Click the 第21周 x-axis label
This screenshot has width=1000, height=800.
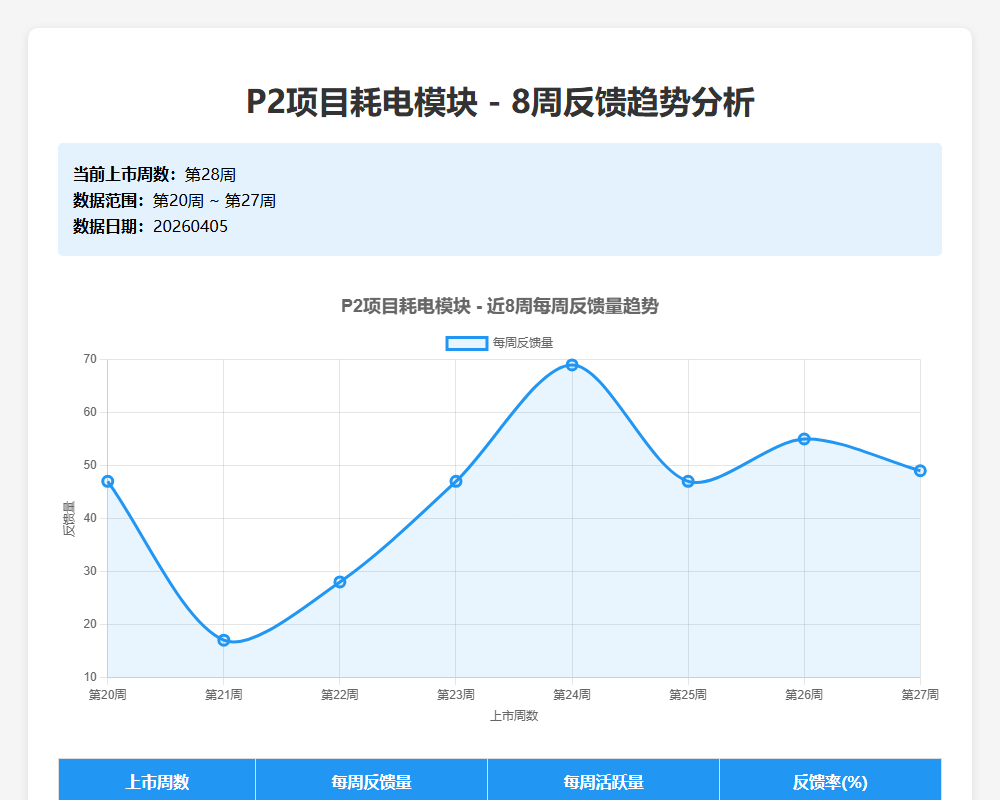click(x=224, y=694)
